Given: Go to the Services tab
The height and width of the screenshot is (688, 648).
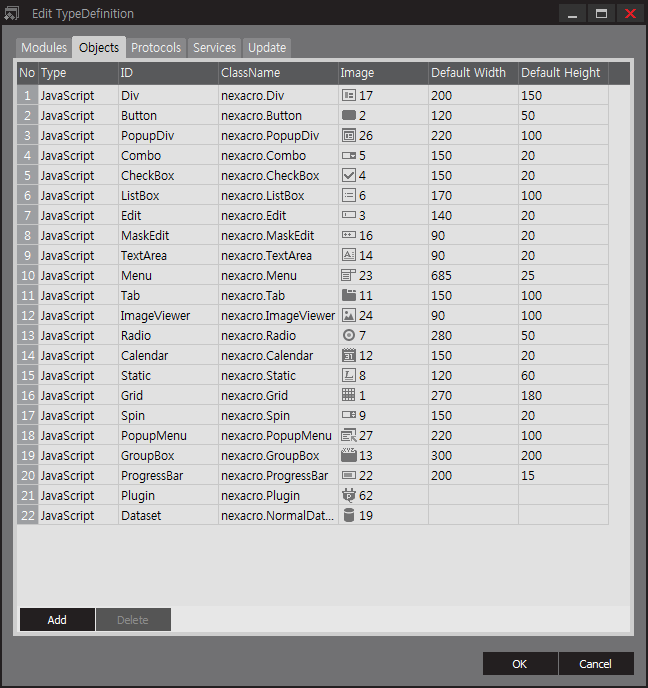Looking at the screenshot, I should (215, 47).
